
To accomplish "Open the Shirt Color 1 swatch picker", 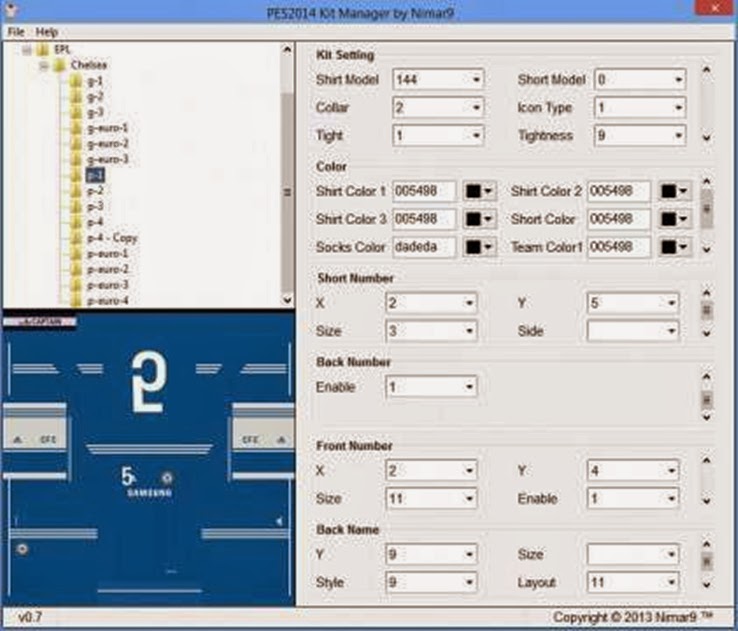I will click(x=480, y=191).
